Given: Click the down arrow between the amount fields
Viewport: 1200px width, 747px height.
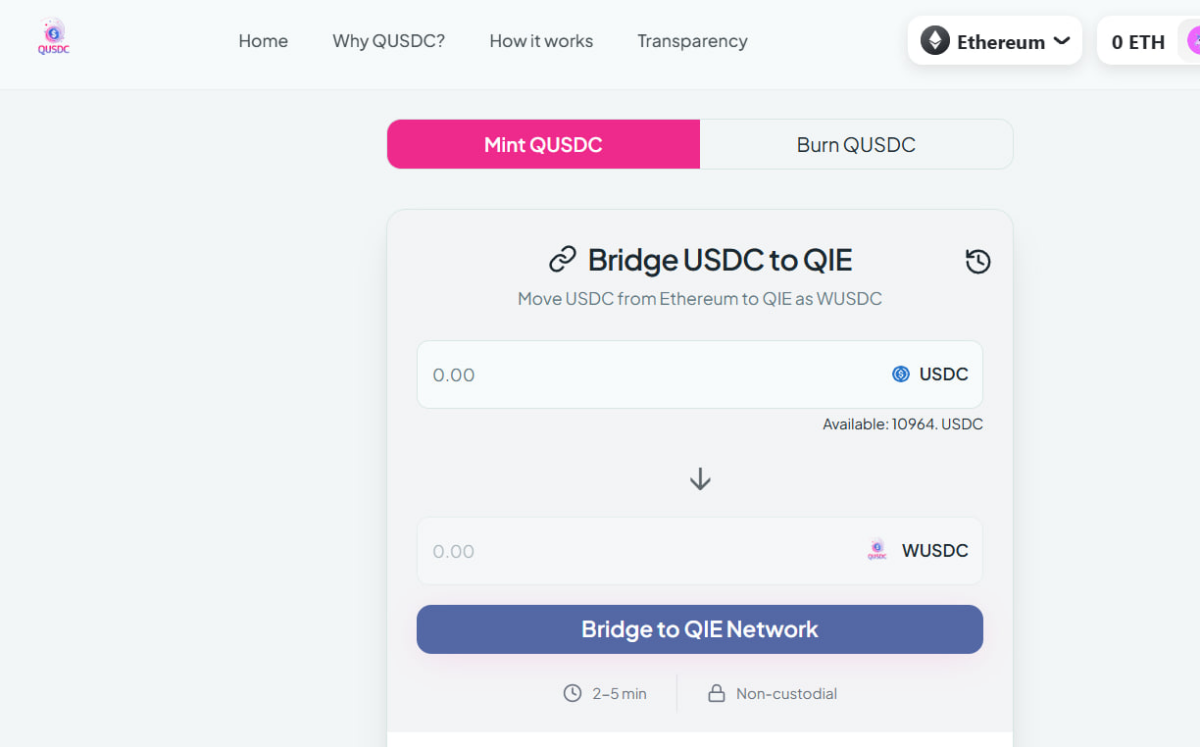Looking at the screenshot, I should [x=700, y=479].
